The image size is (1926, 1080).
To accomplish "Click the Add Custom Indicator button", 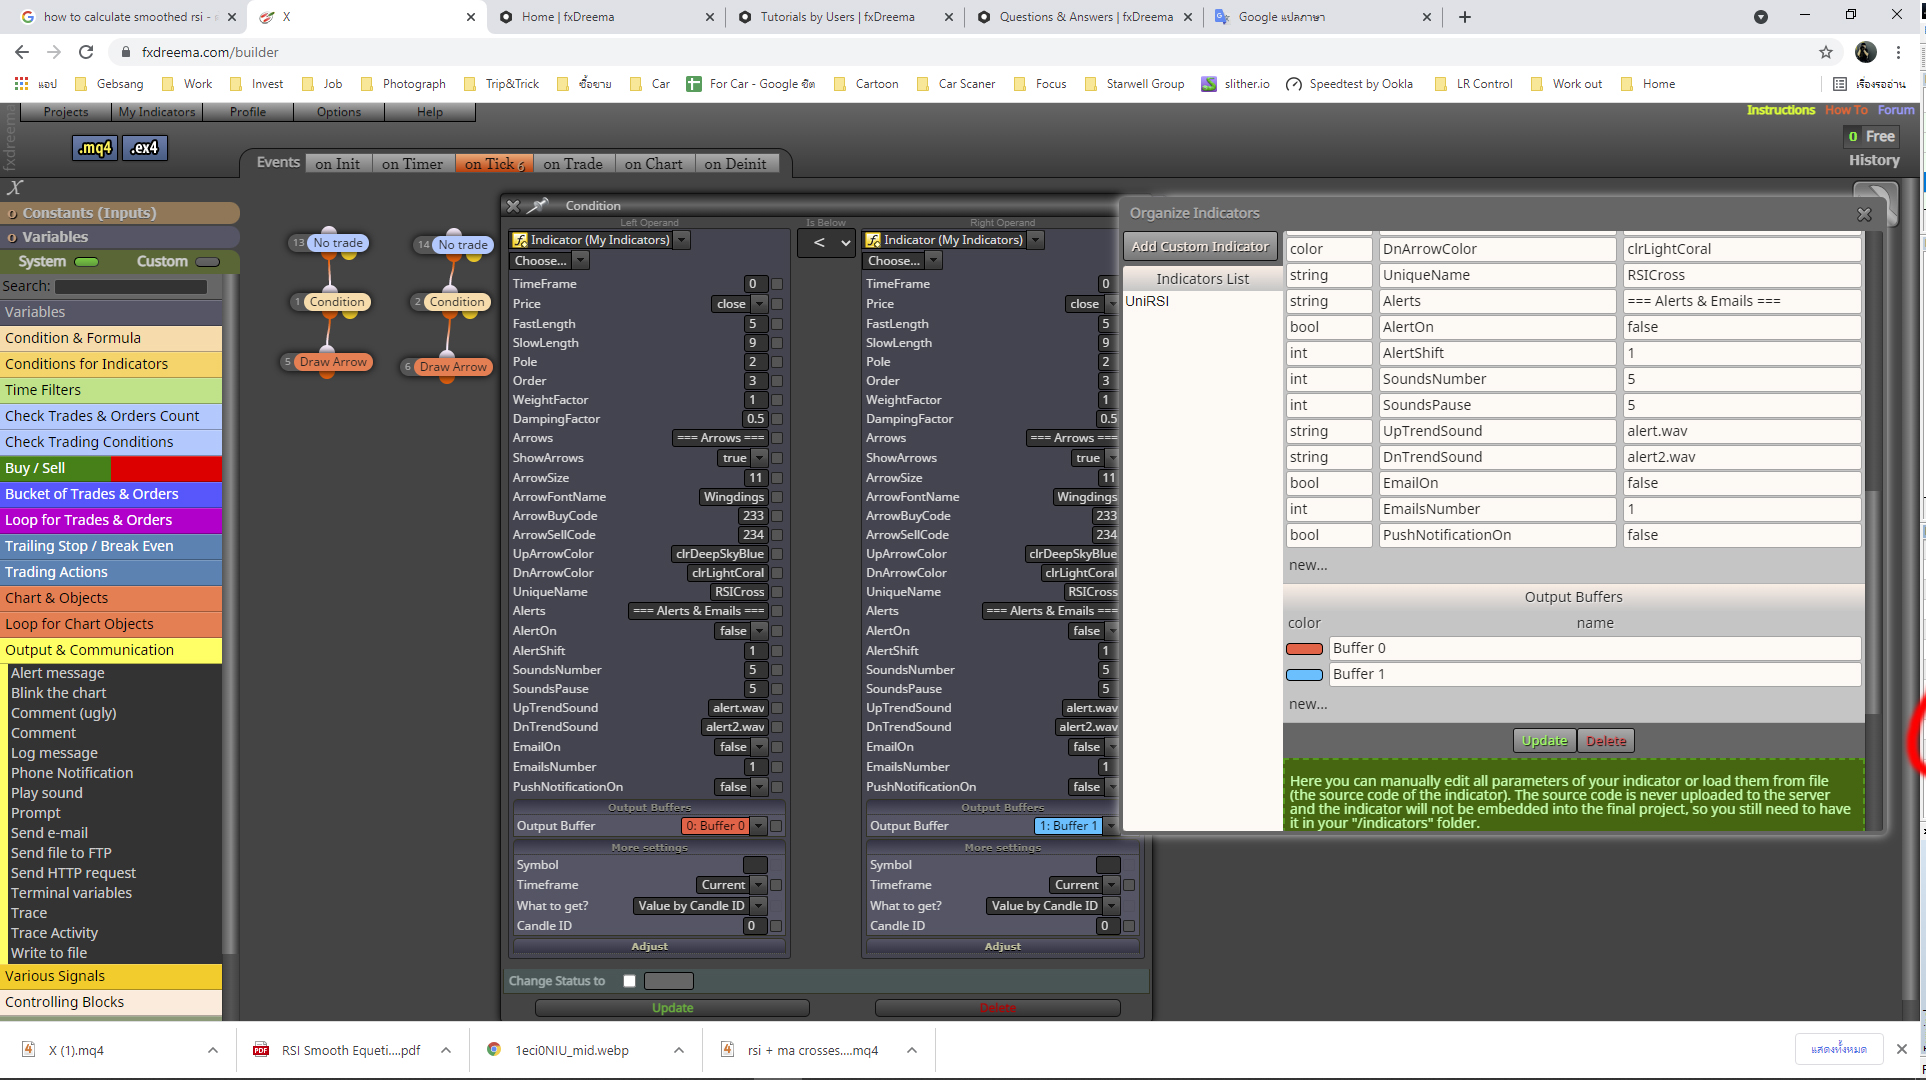I will coord(1199,246).
